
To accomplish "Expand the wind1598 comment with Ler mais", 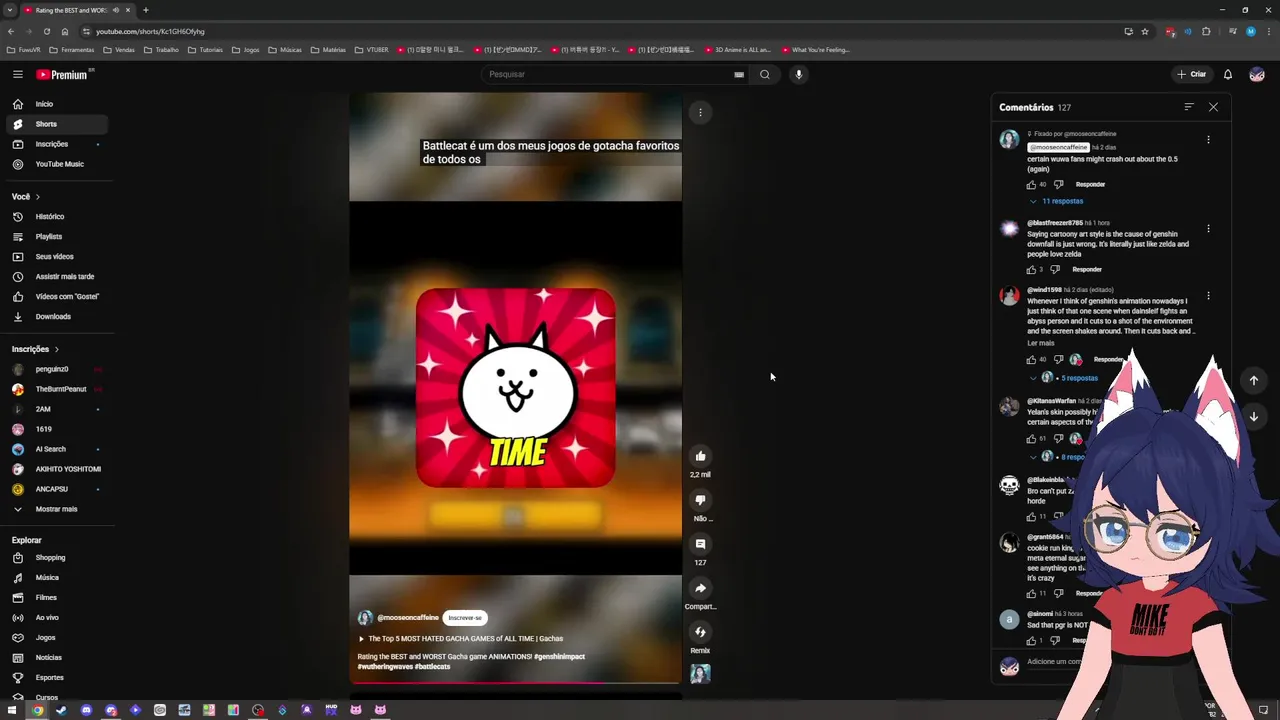I will click(1041, 343).
